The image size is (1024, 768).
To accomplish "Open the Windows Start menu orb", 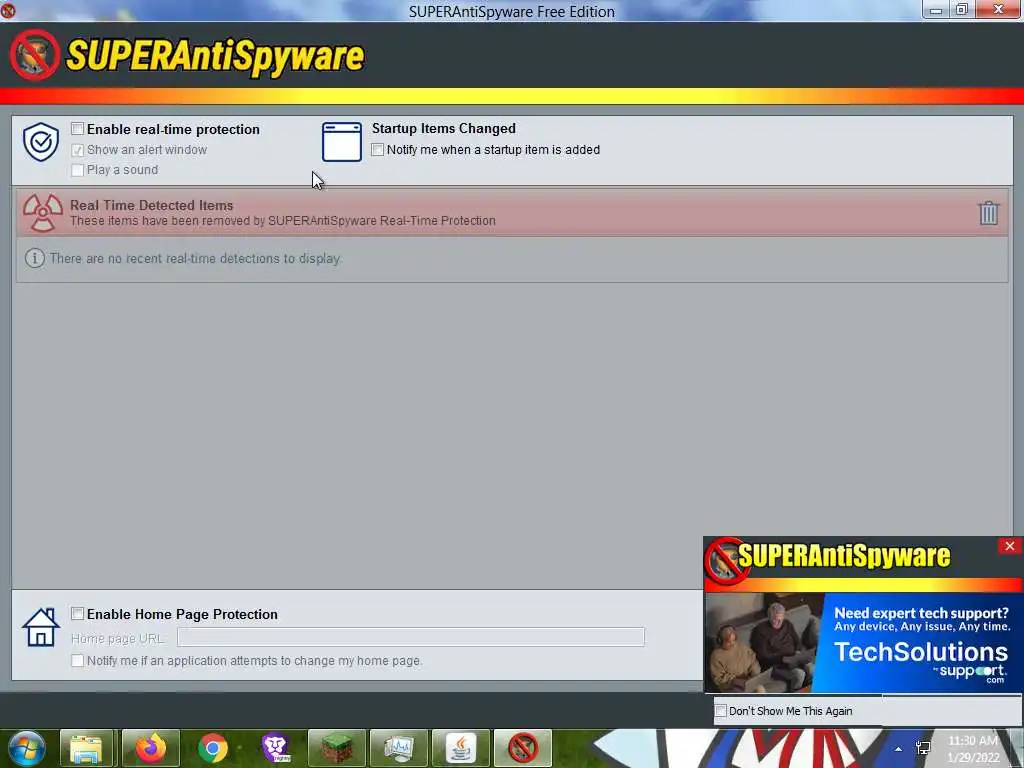I will [x=25, y=748].
